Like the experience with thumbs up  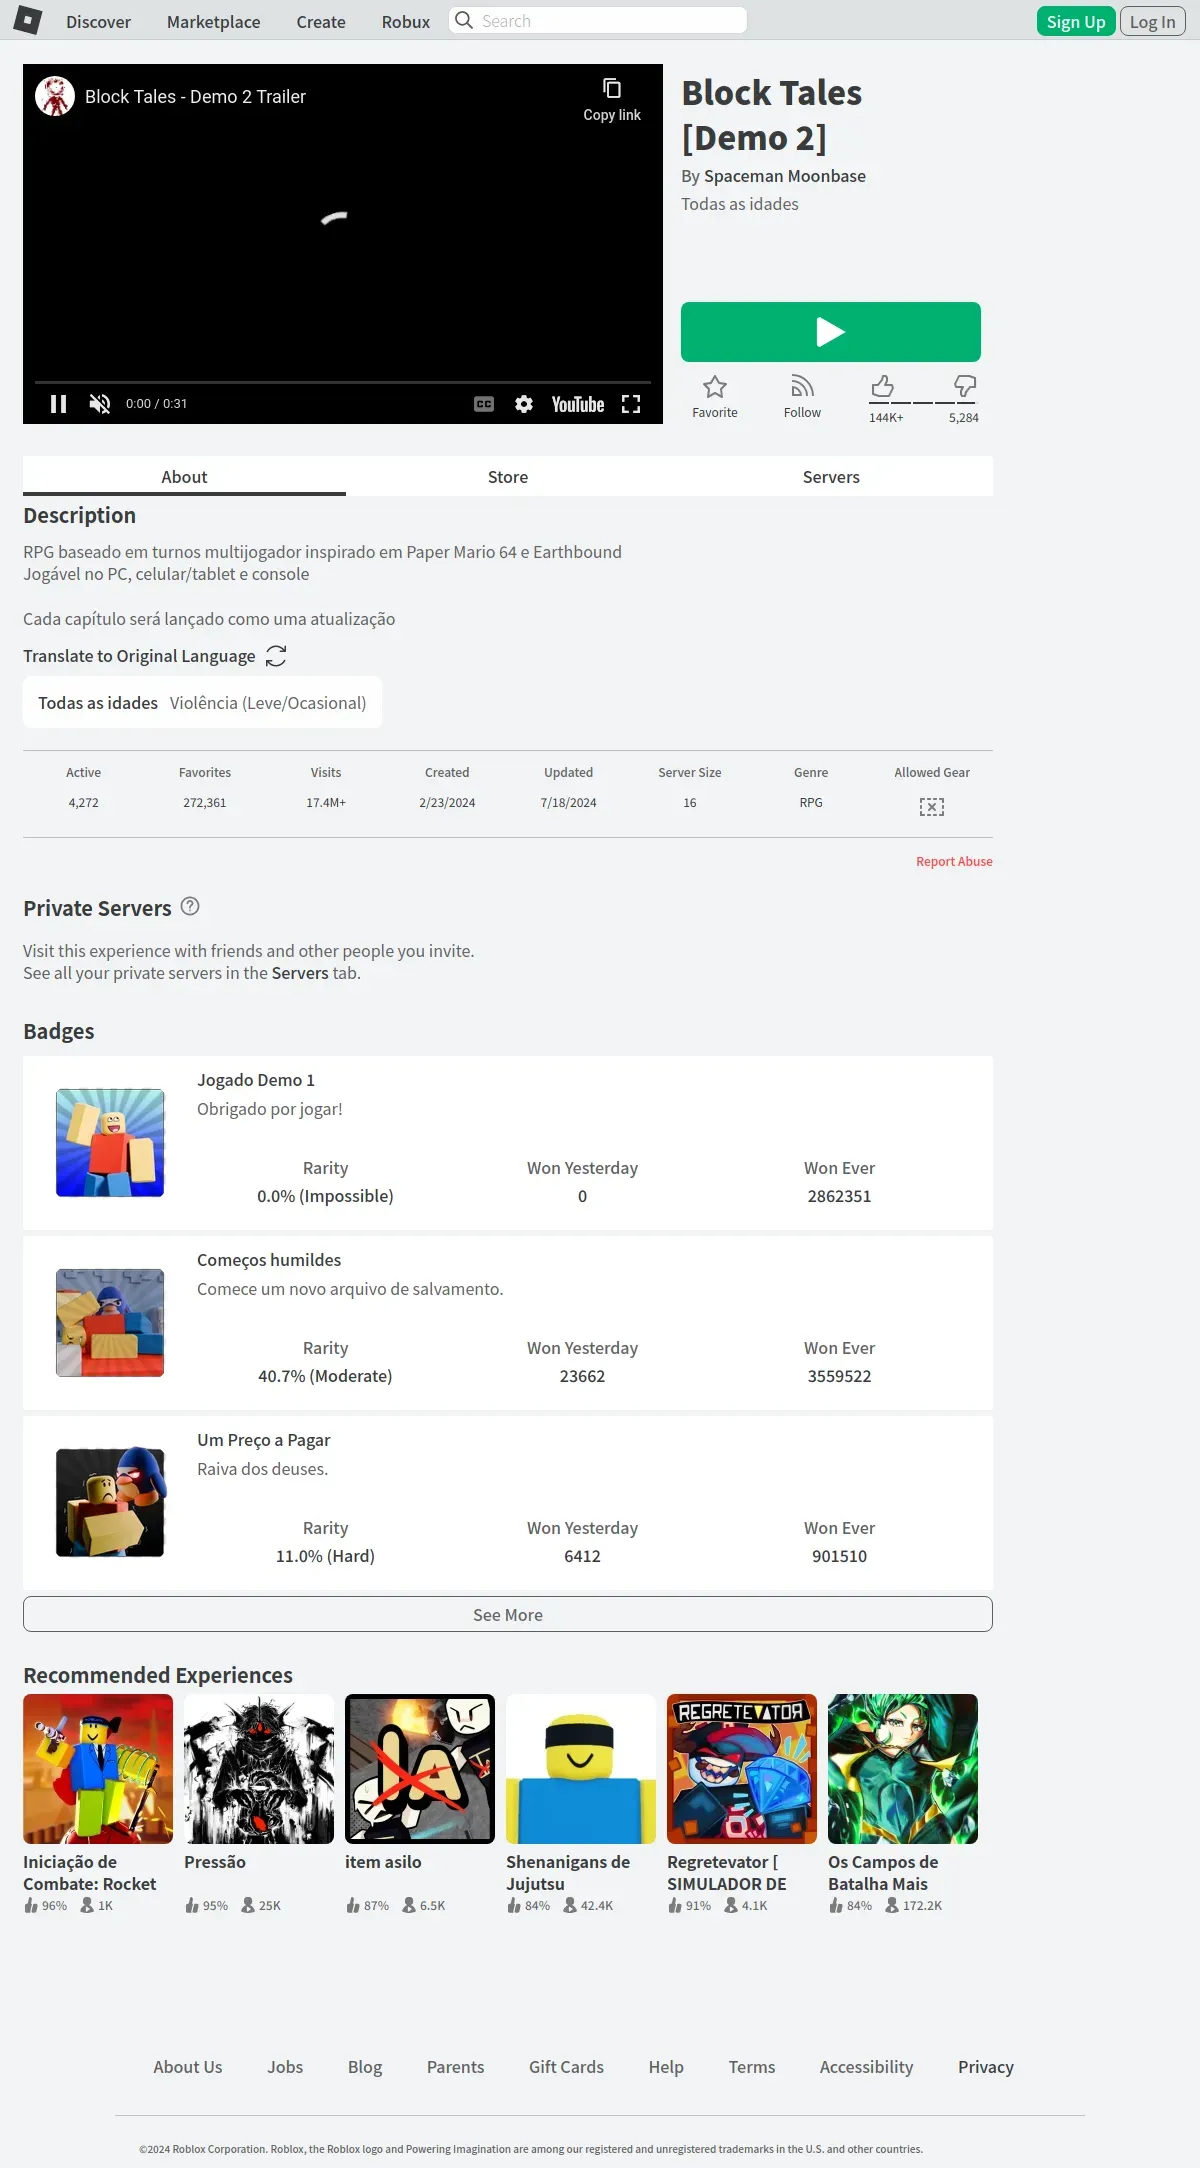tap(882, 387)
